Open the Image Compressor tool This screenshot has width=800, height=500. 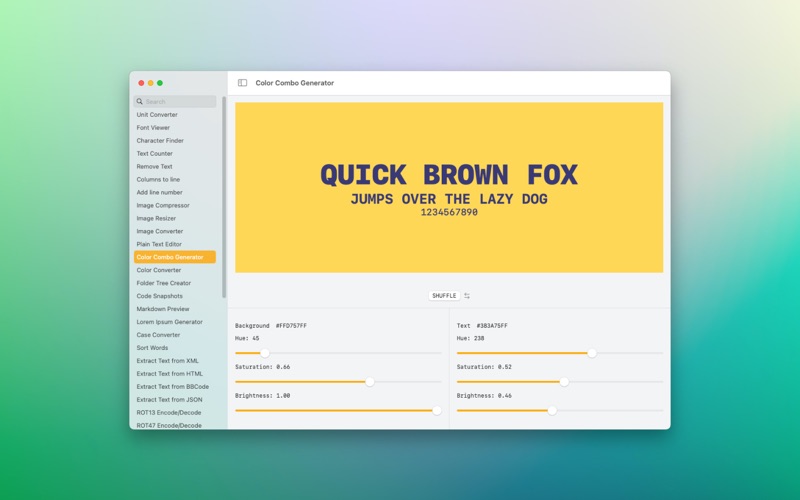163,205
